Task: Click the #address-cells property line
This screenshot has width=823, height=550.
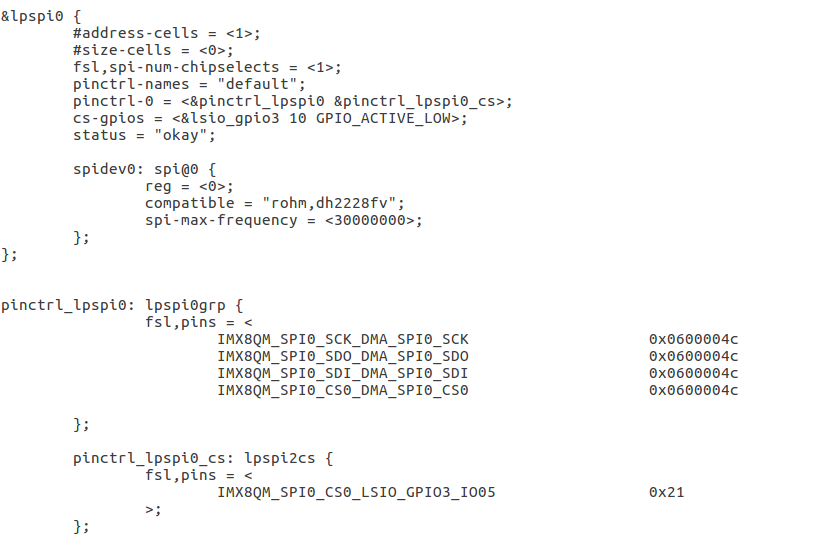Action: click(166, 33)
